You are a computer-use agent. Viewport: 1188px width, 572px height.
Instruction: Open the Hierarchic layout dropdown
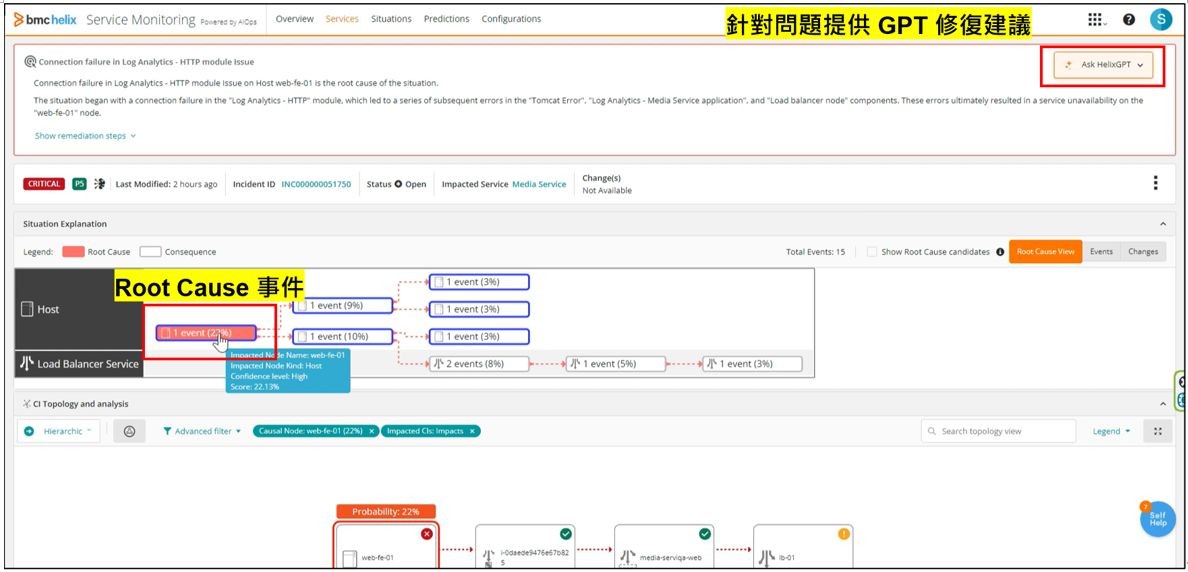tap(59, 431)
